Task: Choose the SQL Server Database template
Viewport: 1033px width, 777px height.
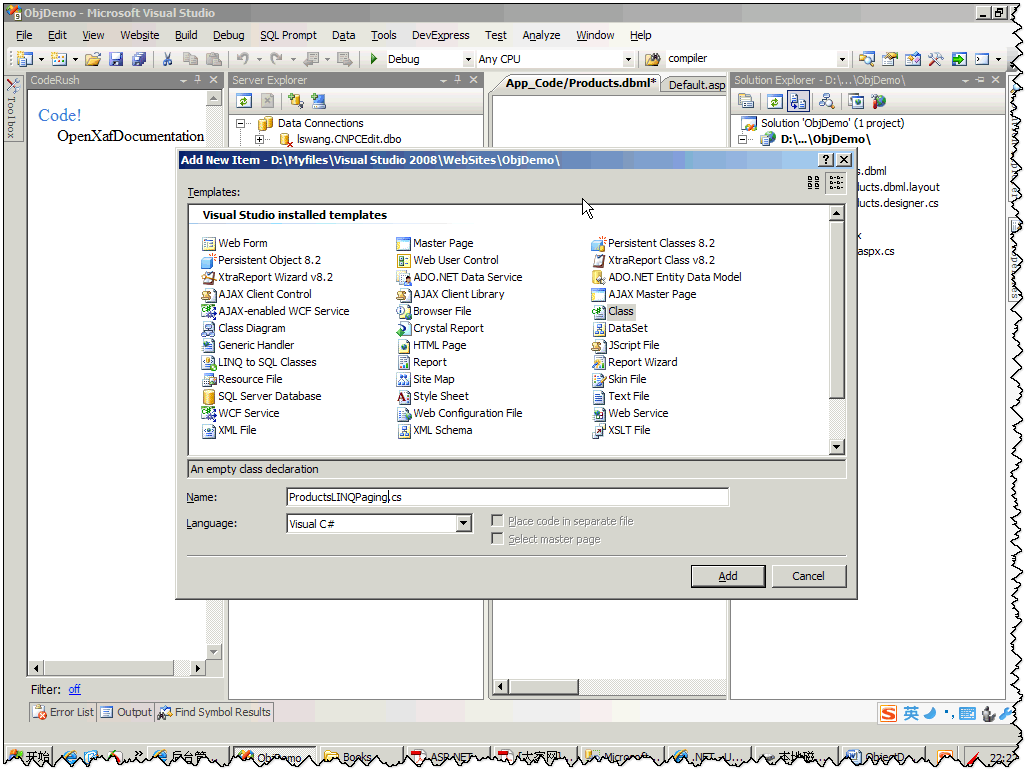Action: tap(262, 396)
